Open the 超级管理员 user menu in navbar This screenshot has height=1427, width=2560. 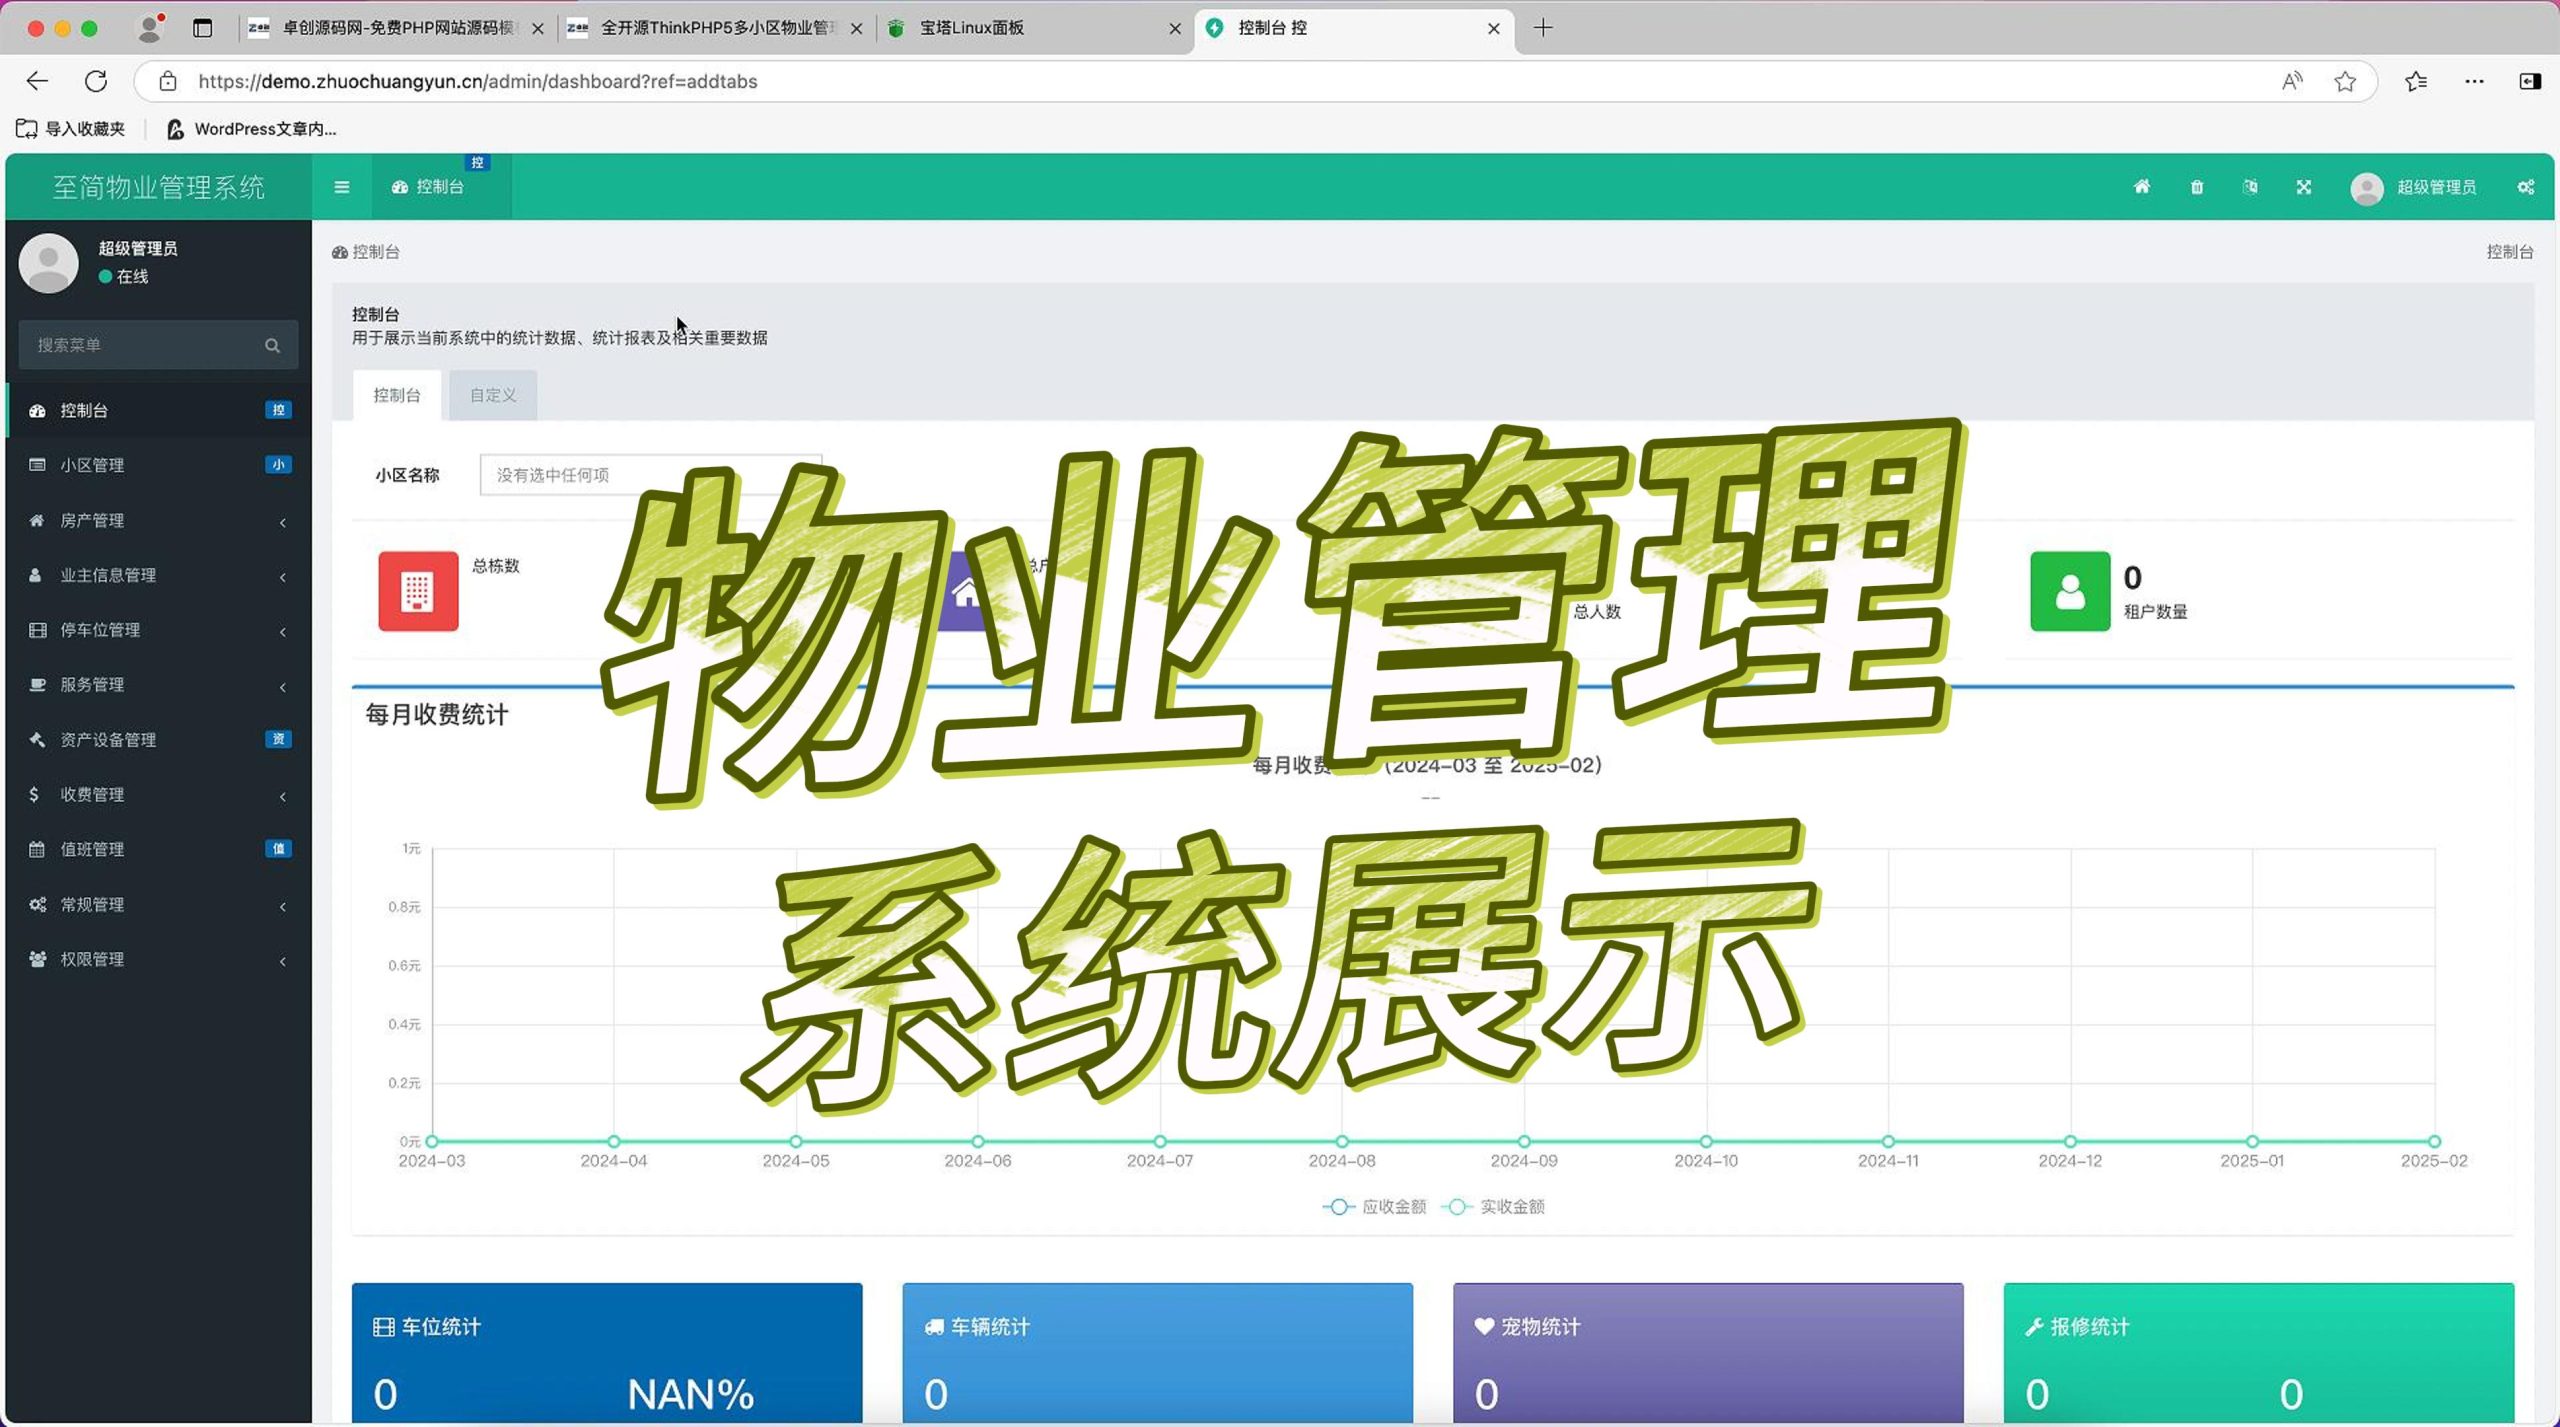2414,187
